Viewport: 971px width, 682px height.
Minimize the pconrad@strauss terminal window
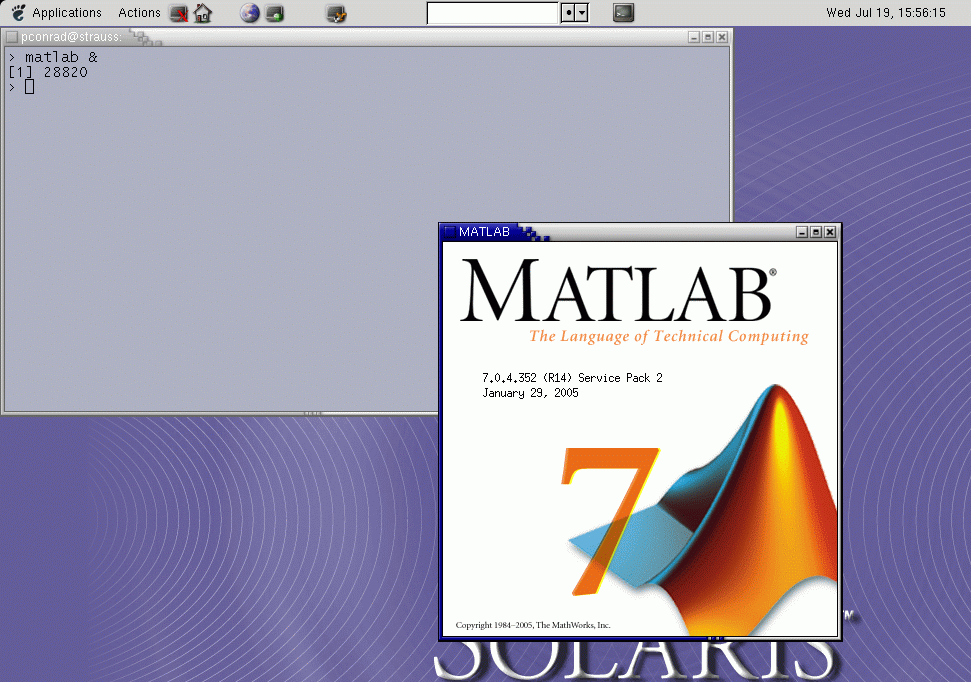(x=694, y=37)
